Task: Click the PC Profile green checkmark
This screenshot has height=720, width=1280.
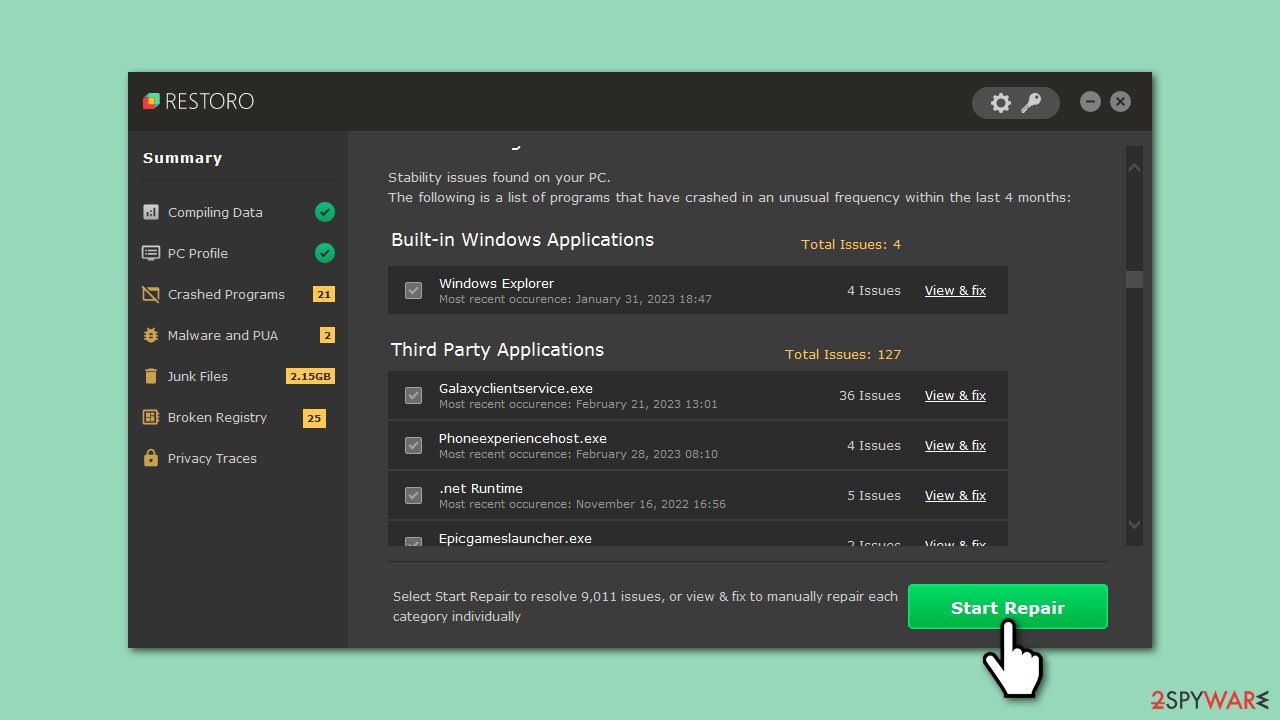Action: tap(325, 253)
